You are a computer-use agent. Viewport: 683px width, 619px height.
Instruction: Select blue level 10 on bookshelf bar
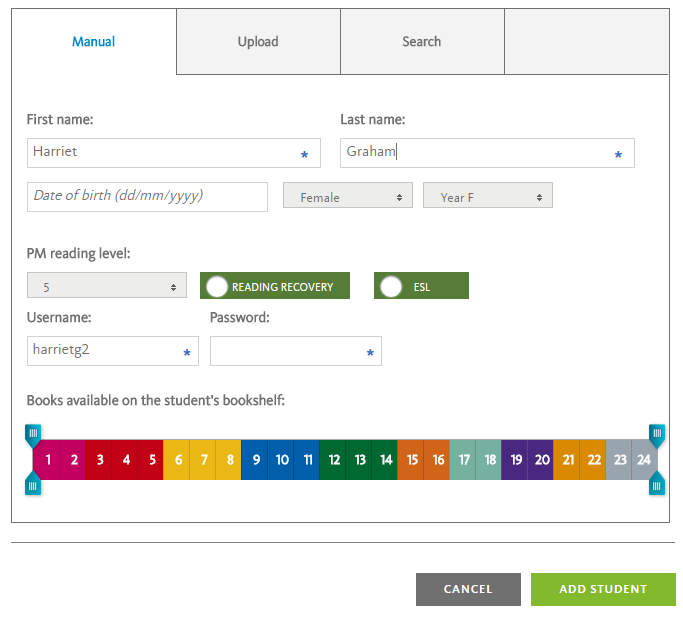281,460
